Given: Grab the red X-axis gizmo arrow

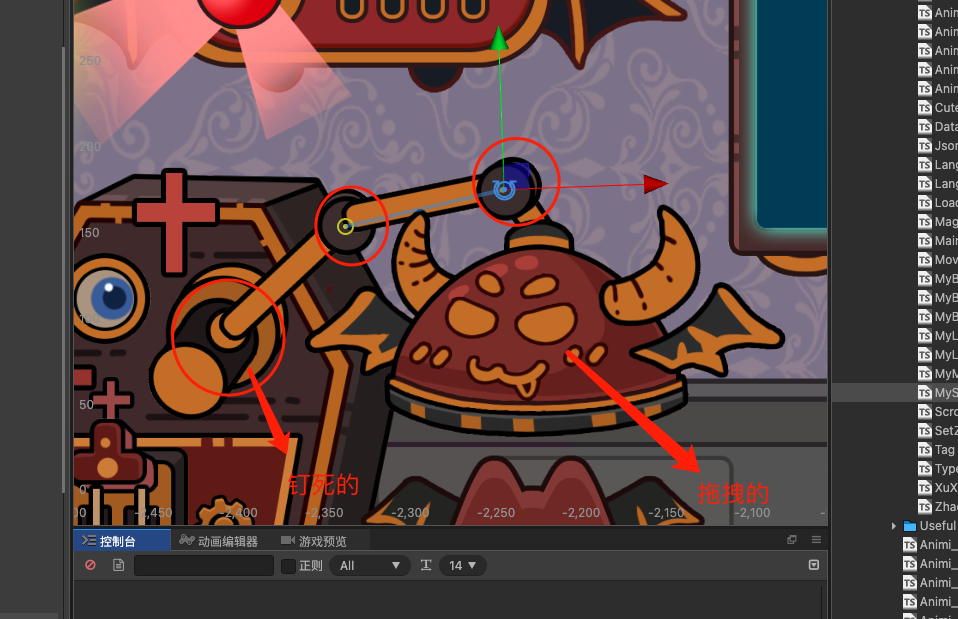Looking at the screenshot, I should (x=656, y=184).
